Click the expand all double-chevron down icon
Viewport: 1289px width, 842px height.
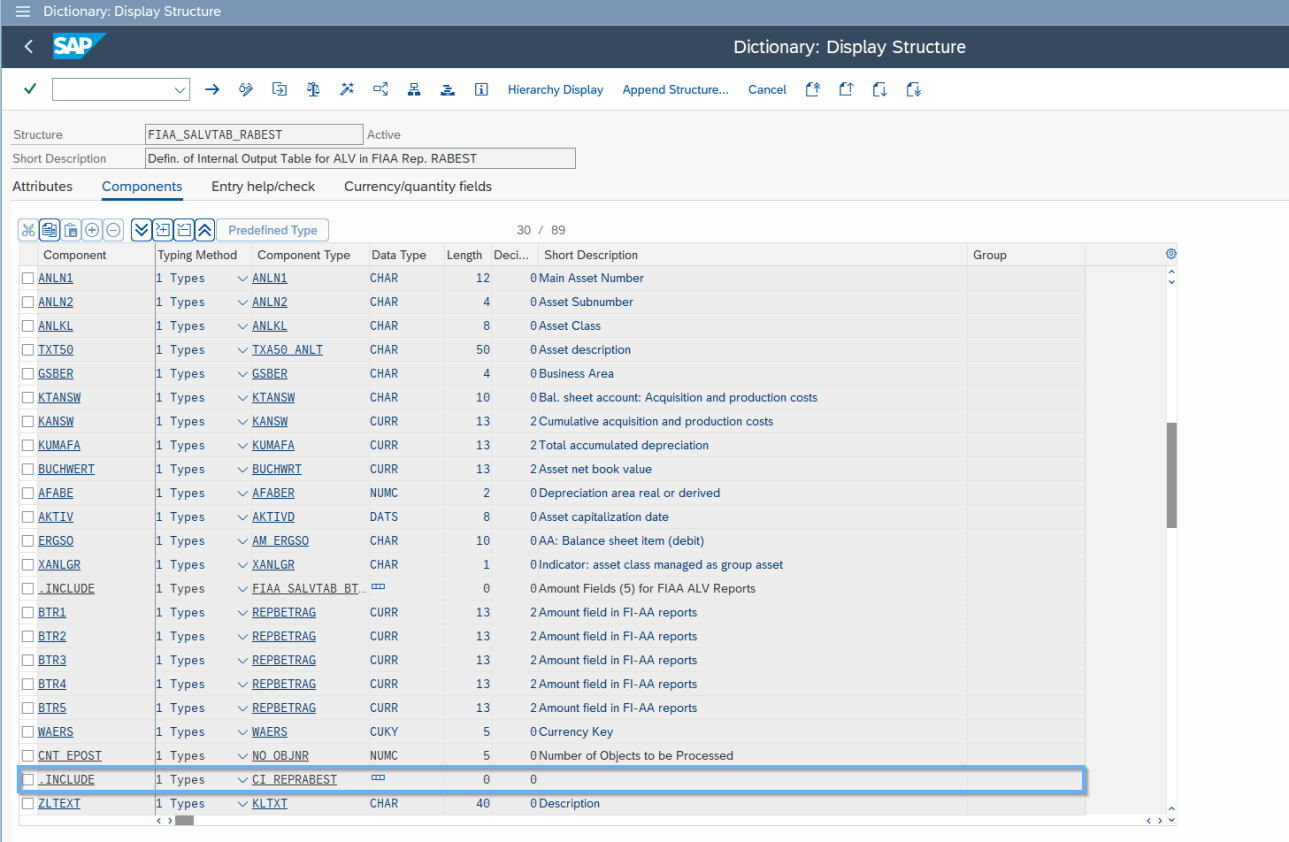(141, 230)
